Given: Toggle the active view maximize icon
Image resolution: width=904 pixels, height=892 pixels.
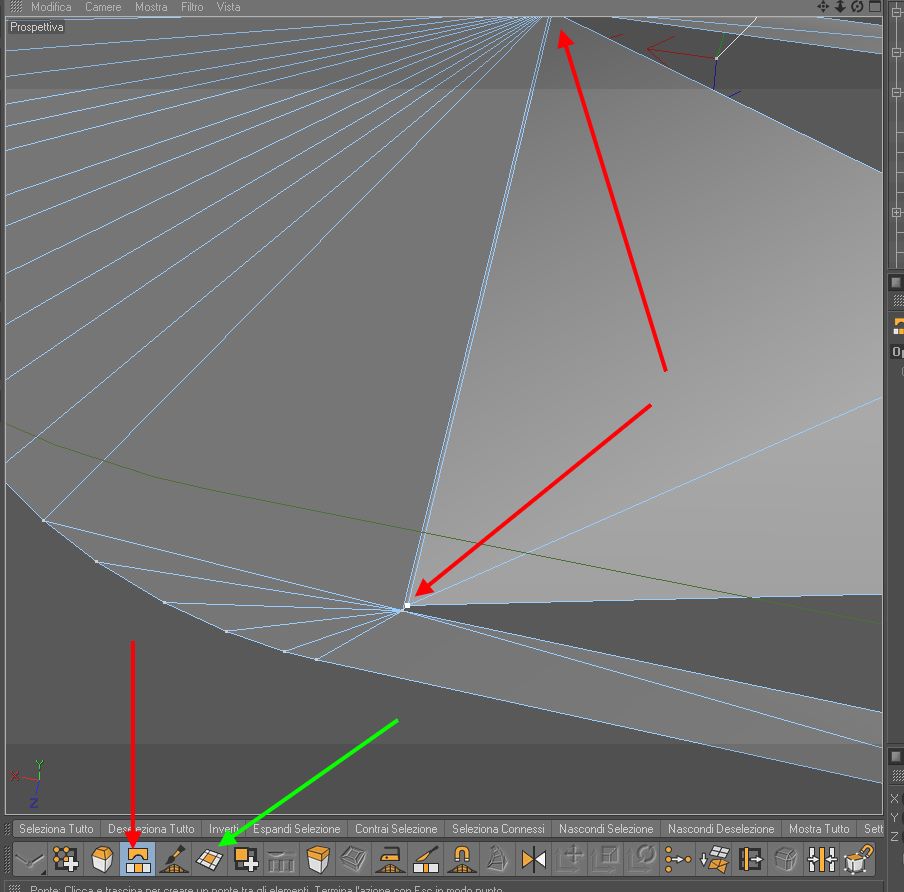Looking at the screenshot, I should pyautogui.click(x=875, y=7).
